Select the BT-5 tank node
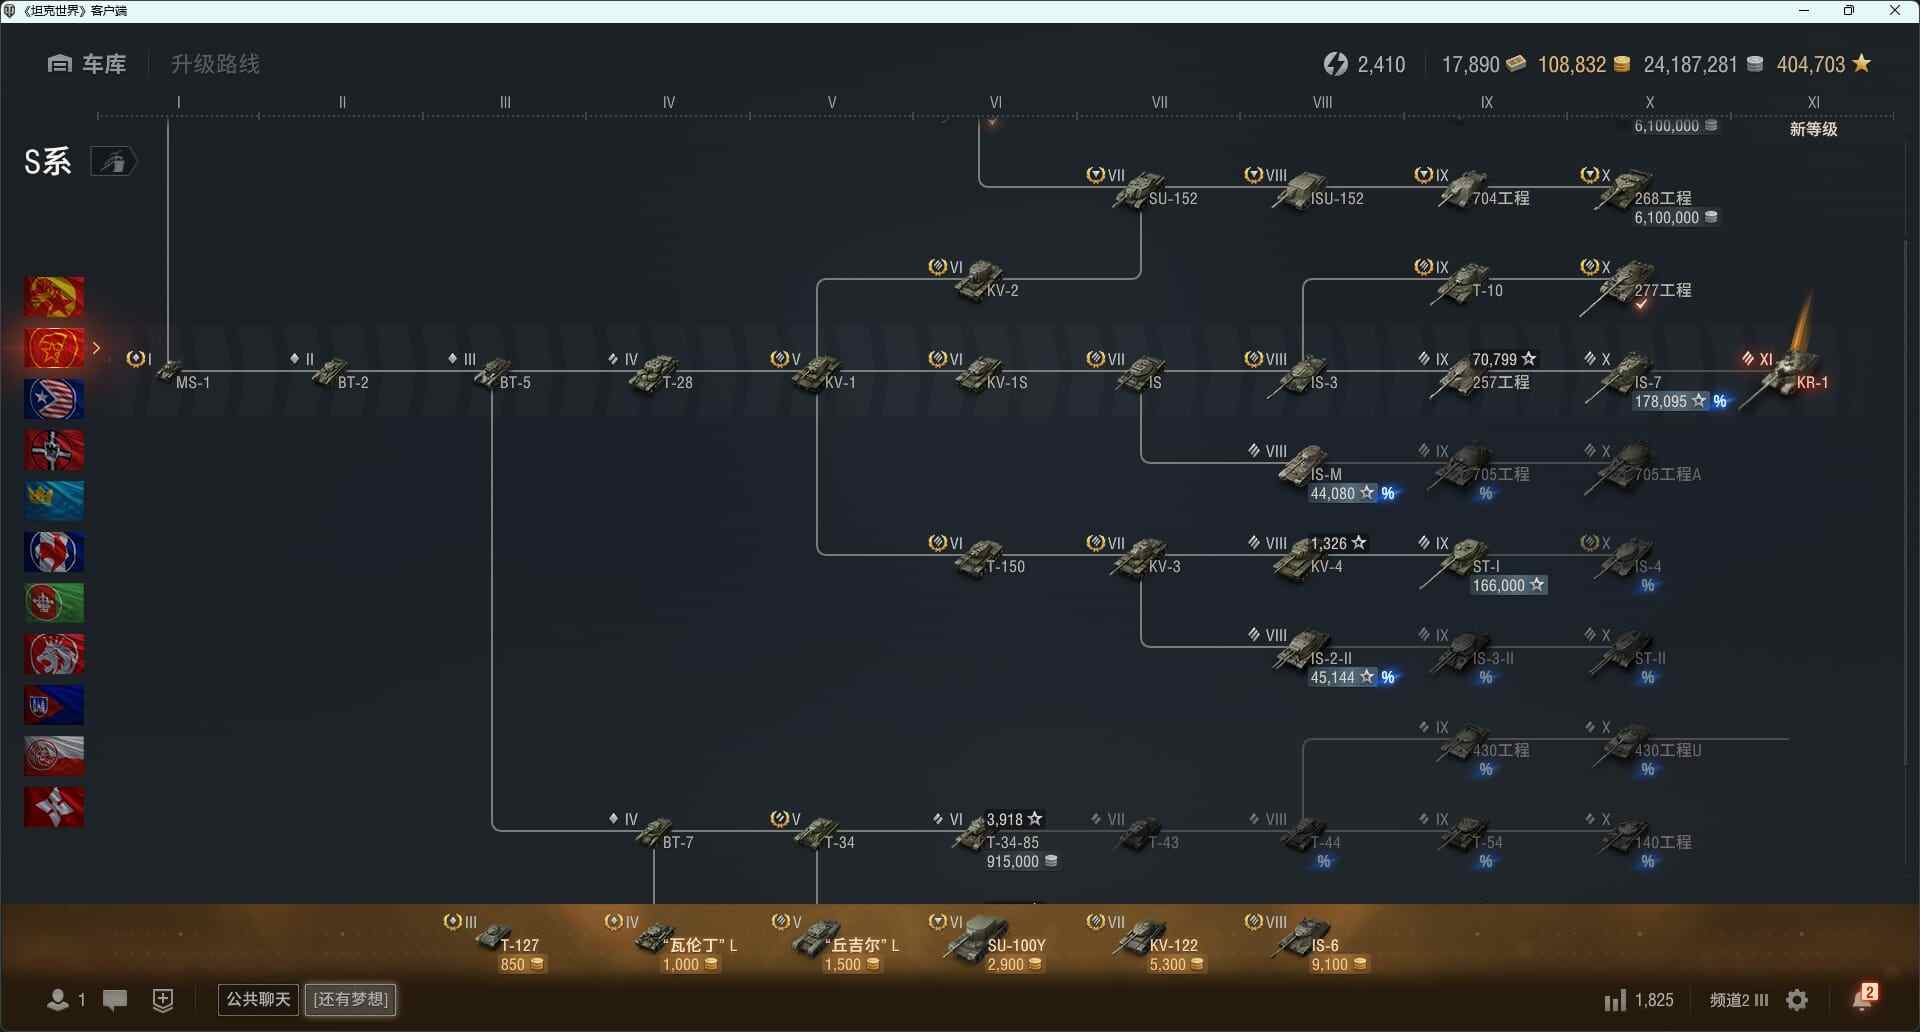The height and width of the screenshot is (1032, 1920). [492, 371]
